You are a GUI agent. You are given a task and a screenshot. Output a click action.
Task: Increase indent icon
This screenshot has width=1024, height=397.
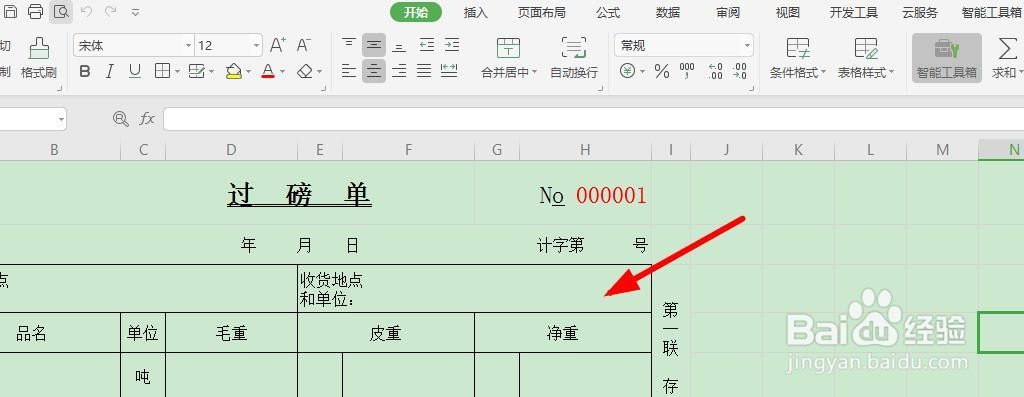click(x=452, y=45)
